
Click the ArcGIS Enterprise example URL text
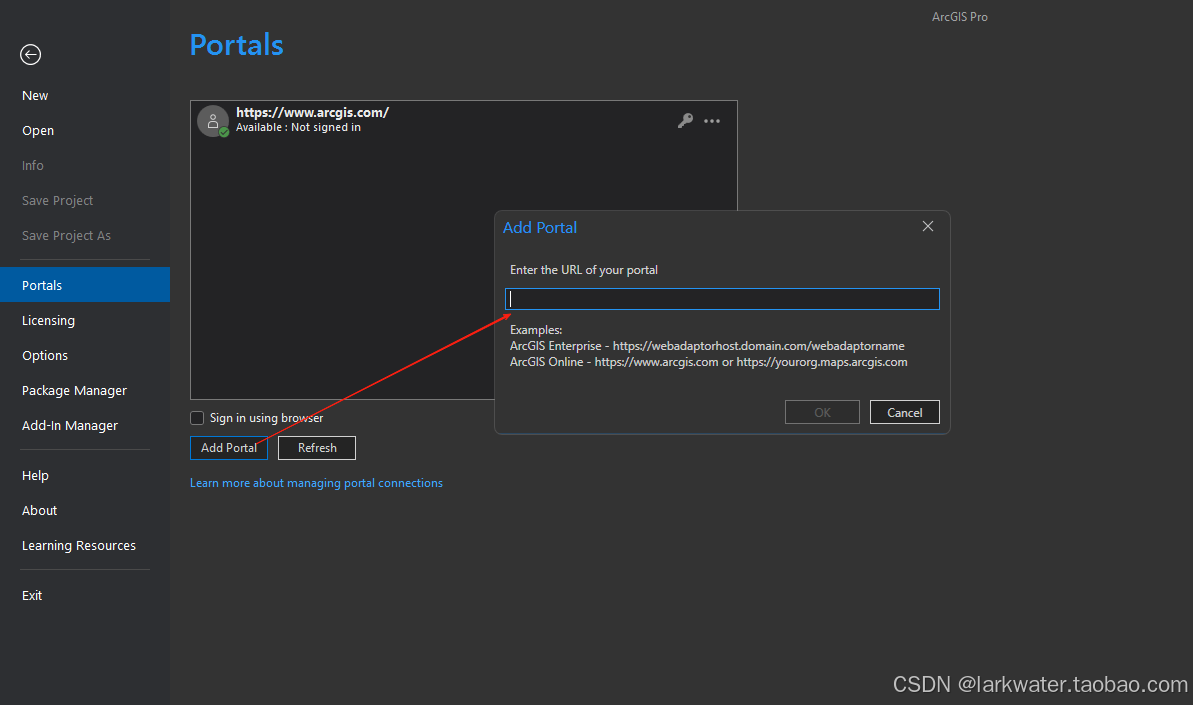click(x=708, y=346)
